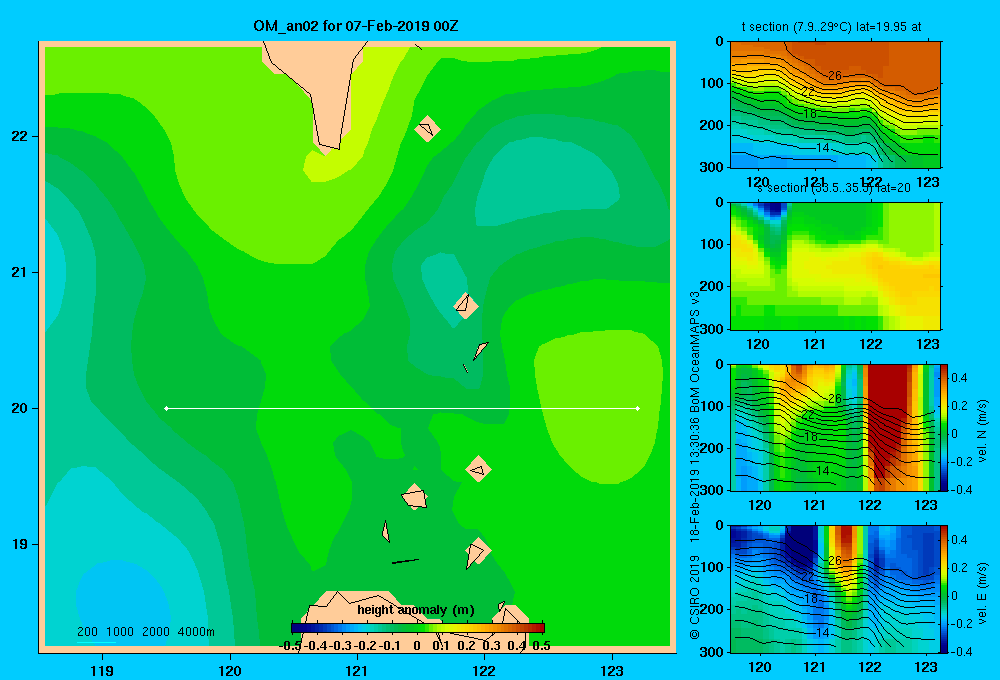Click the 'vel. E (m/s)' axis label
Screen dimensions: 1000x680
click(x=982, y=592)
